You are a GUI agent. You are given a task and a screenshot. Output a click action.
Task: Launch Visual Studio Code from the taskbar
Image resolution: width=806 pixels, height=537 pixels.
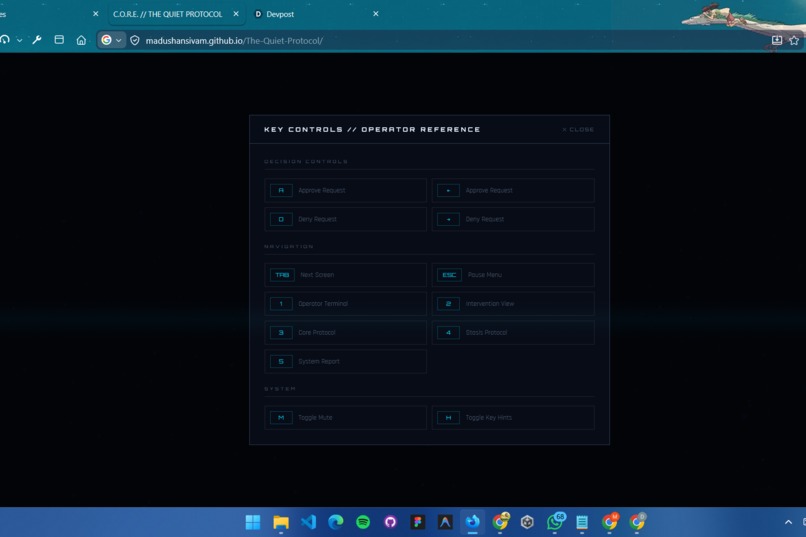click(308, 522)
